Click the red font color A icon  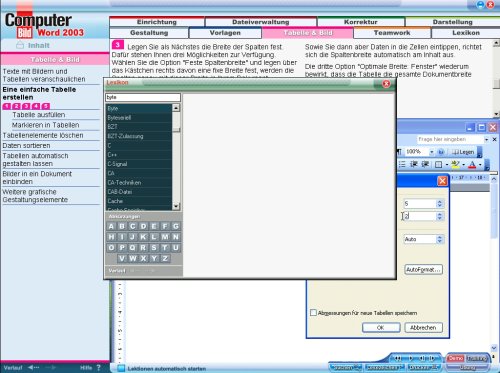472,164
